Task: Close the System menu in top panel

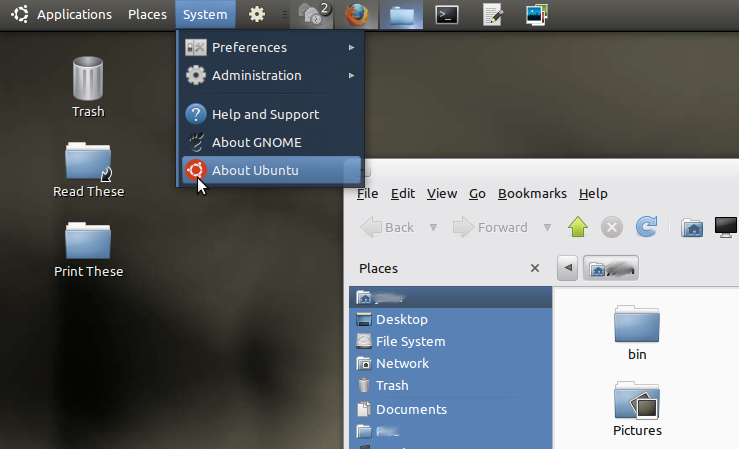Action: coord(205,15)
